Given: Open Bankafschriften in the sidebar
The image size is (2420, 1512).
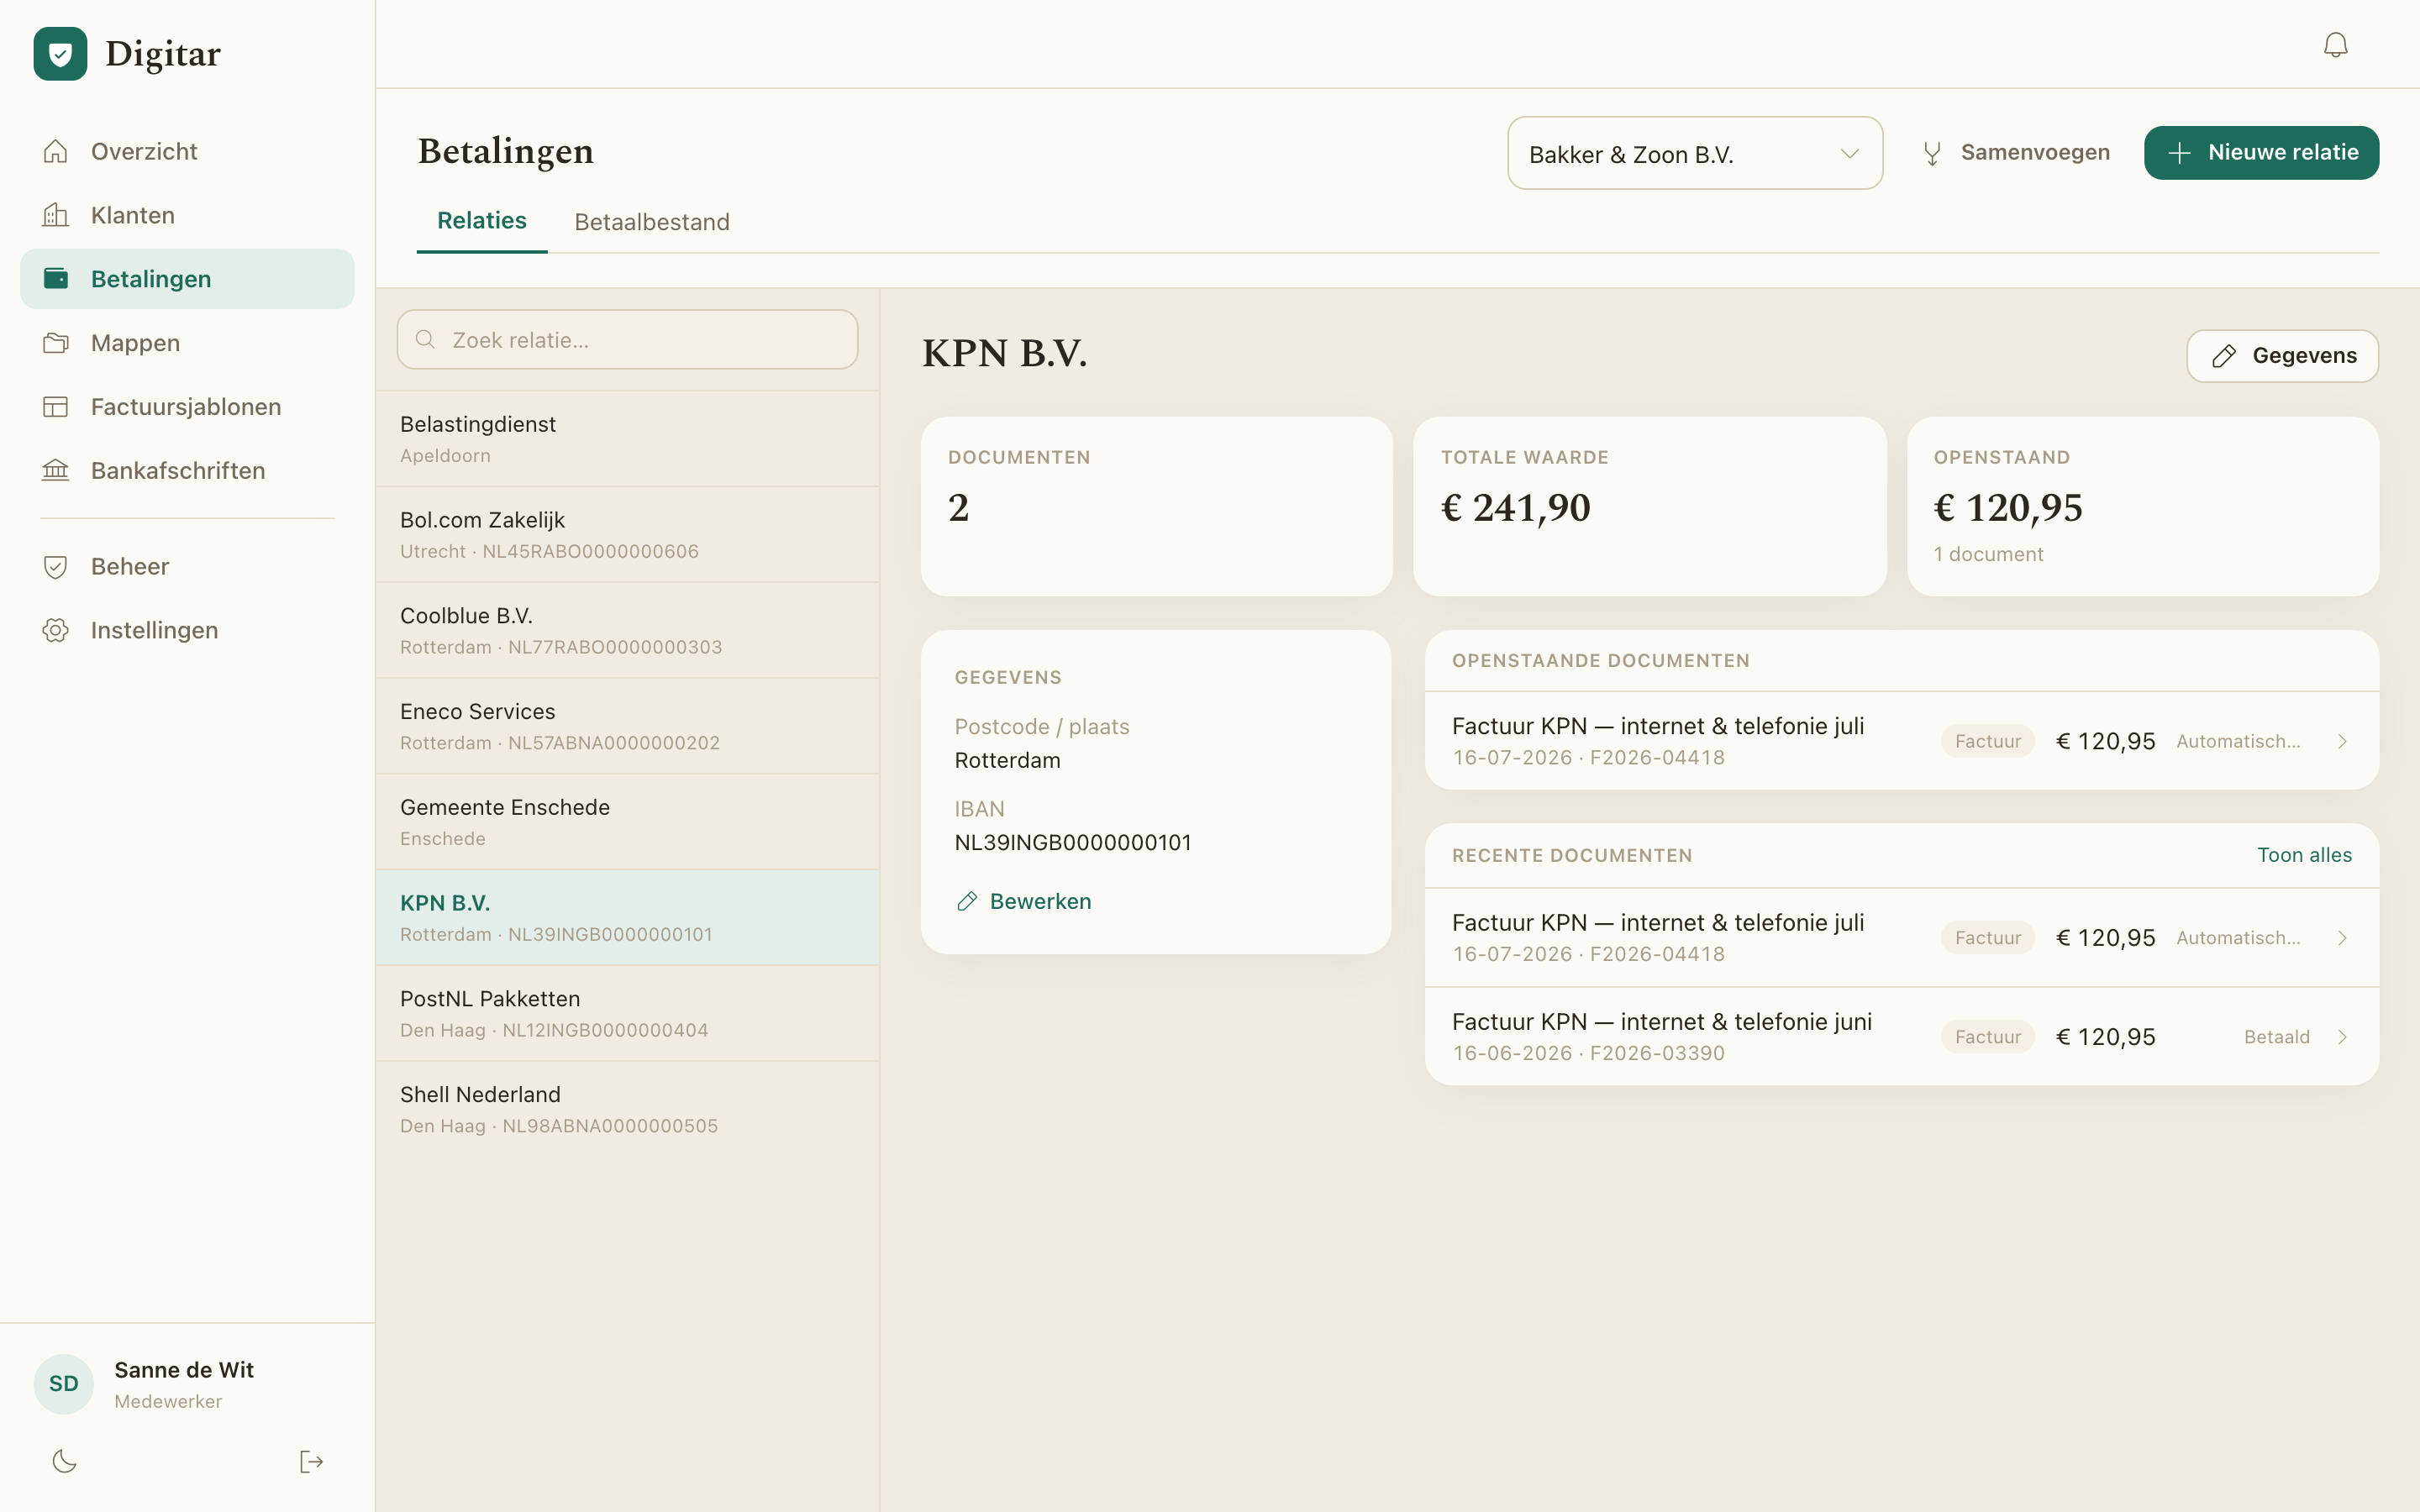Looking at the screenshot, I should [187, 470].
